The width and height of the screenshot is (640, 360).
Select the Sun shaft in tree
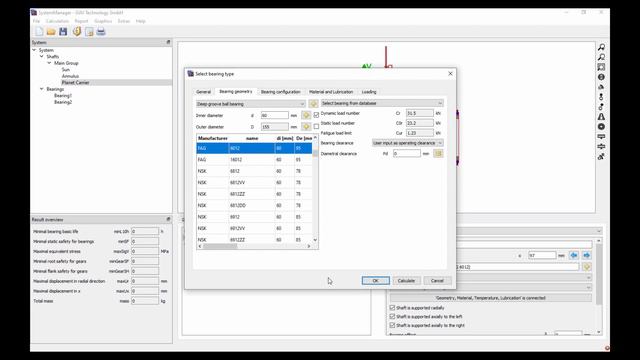pyautogui.click(x=65, y=69)
